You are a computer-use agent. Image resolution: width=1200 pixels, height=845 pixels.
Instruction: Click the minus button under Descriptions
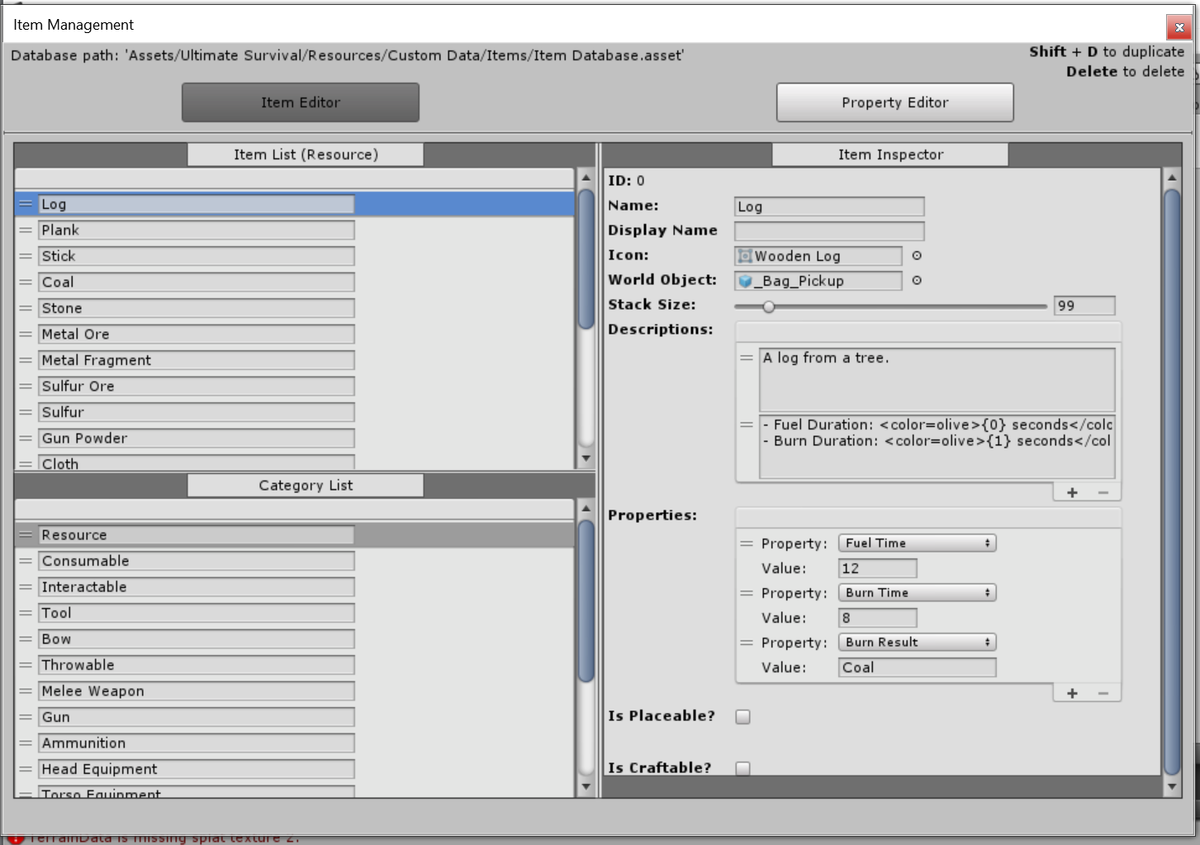pyautogui.click(x=1102, y=492)
